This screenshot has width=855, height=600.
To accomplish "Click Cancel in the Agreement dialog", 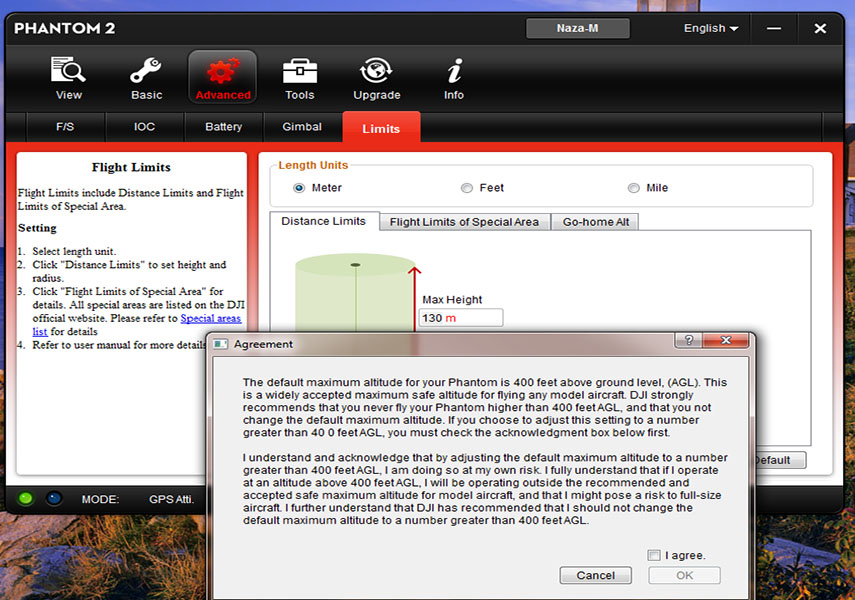I will (595, 575).
